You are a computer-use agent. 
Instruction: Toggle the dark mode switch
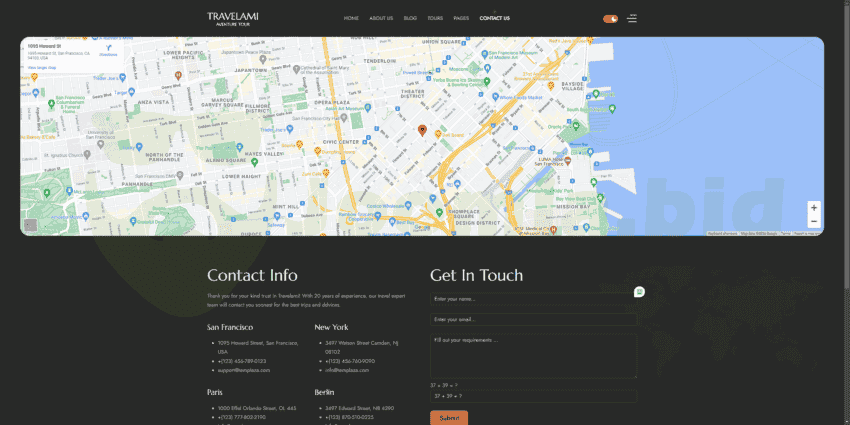coord(610,18)
